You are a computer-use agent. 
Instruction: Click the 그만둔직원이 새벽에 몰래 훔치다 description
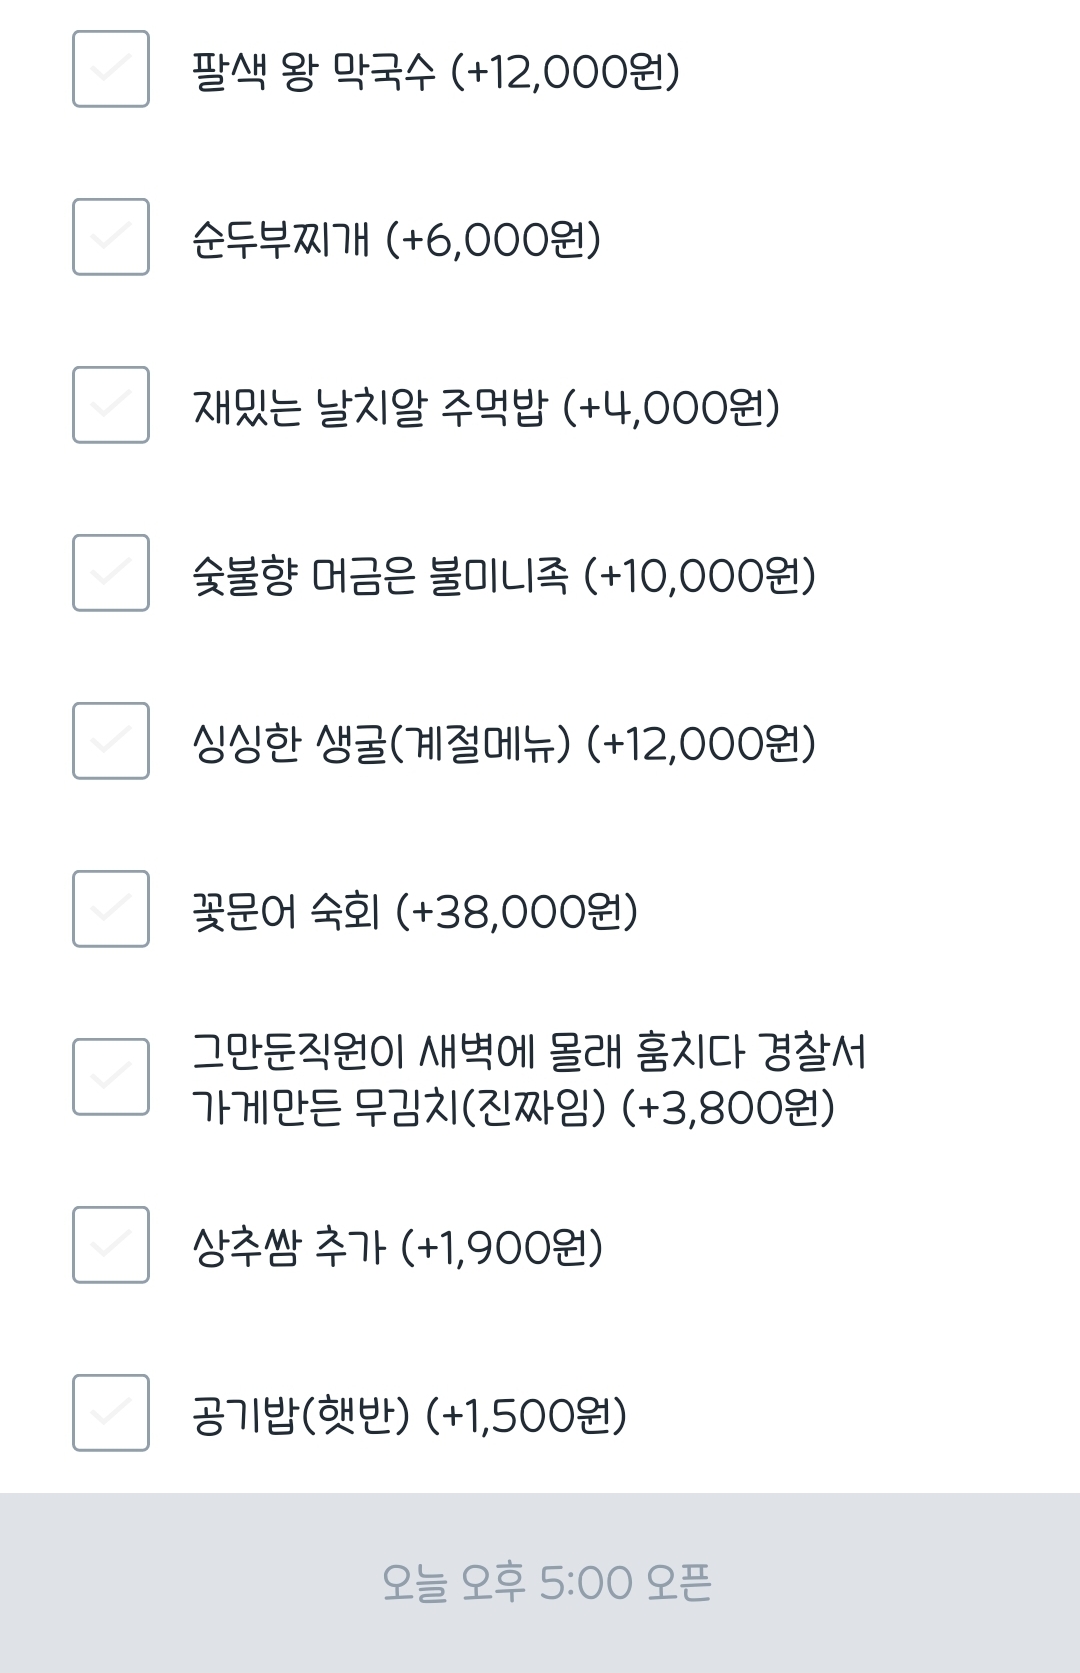(529, 1051)
